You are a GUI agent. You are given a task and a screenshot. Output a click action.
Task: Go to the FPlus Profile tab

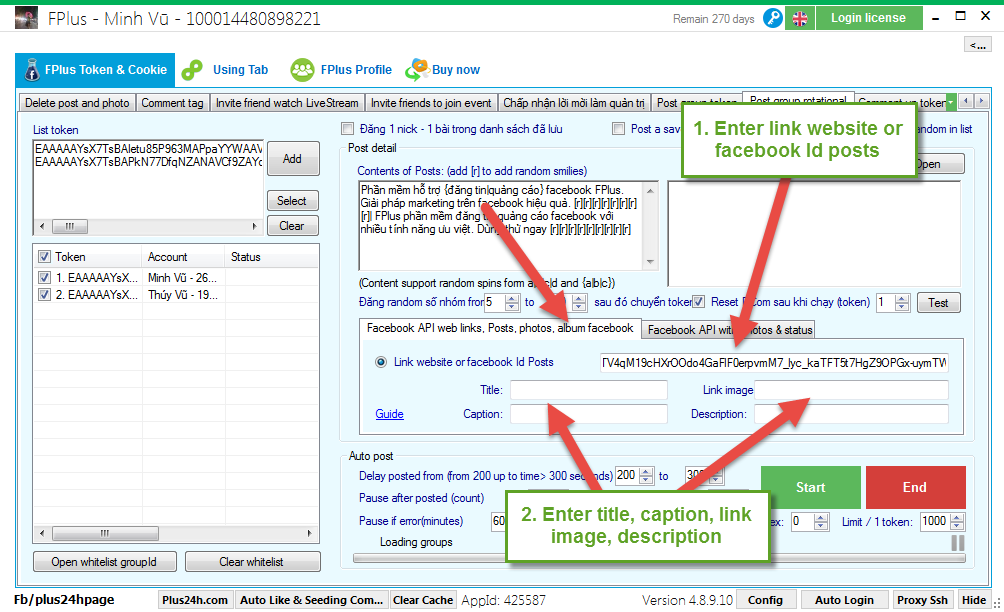coord(341,70)
